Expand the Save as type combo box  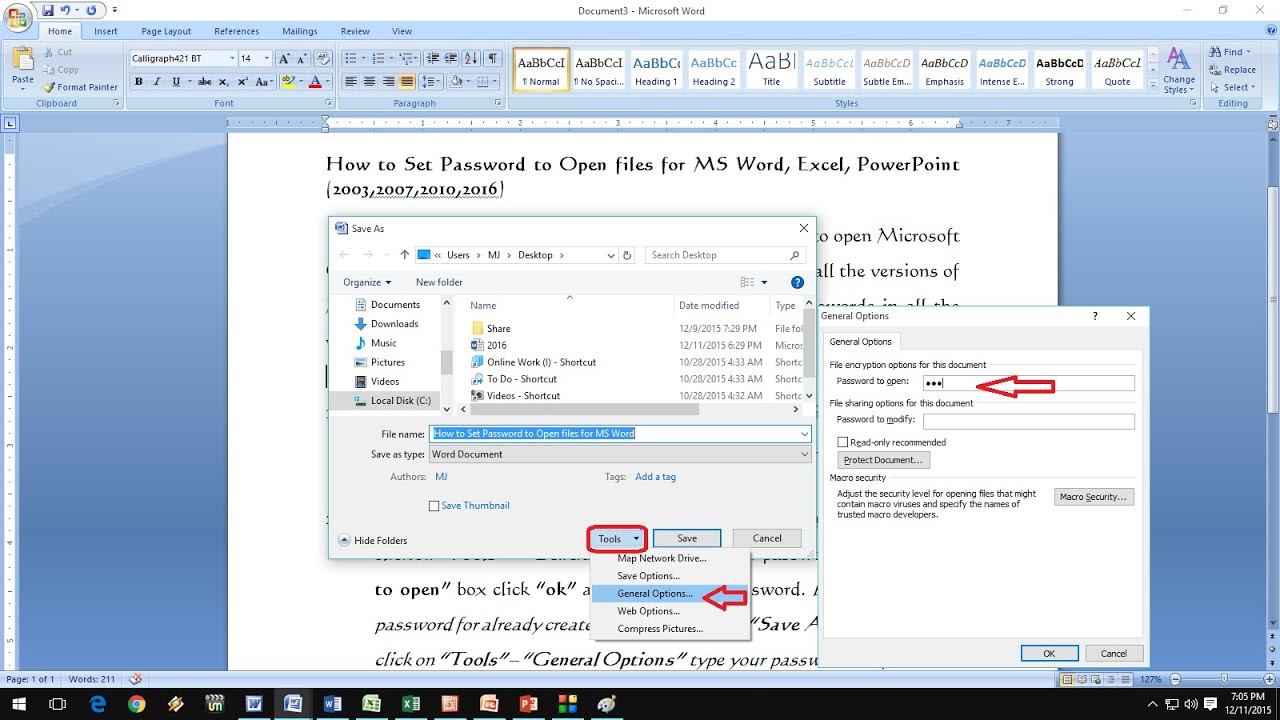coord(620,454)
